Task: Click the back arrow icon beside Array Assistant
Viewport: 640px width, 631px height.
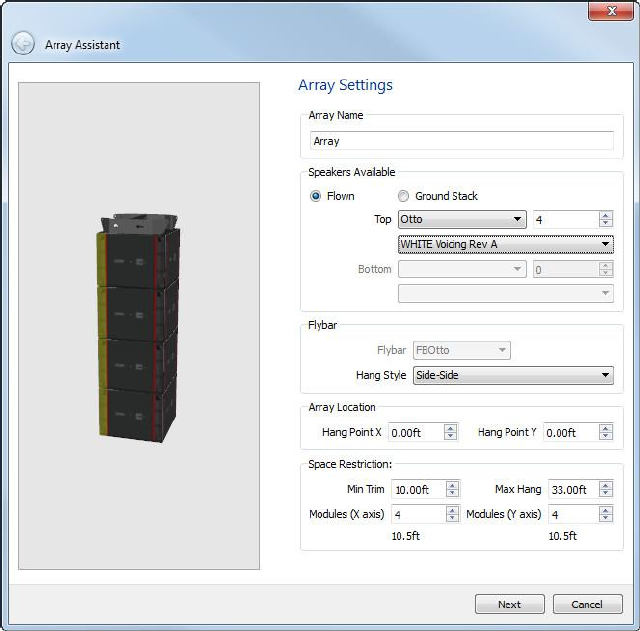Action: (x=22, y=44)
